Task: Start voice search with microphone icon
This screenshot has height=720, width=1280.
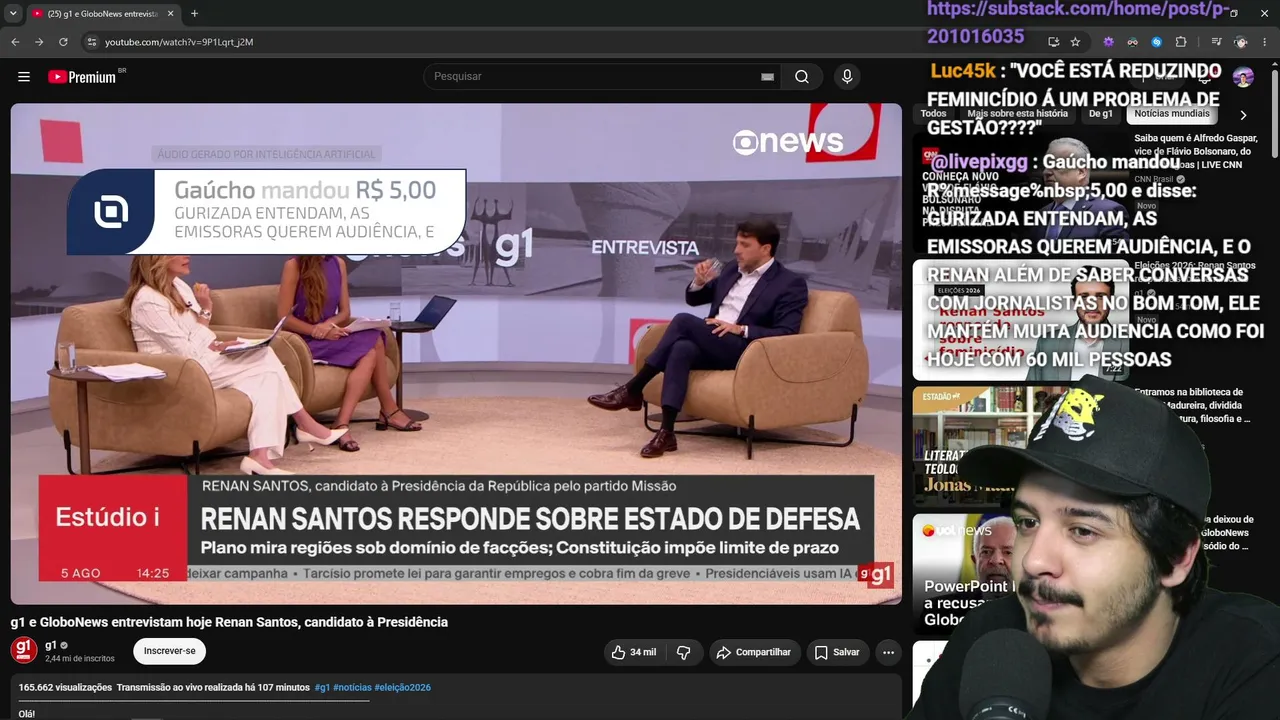Action: pyautogui.click(x=847, y=77)
